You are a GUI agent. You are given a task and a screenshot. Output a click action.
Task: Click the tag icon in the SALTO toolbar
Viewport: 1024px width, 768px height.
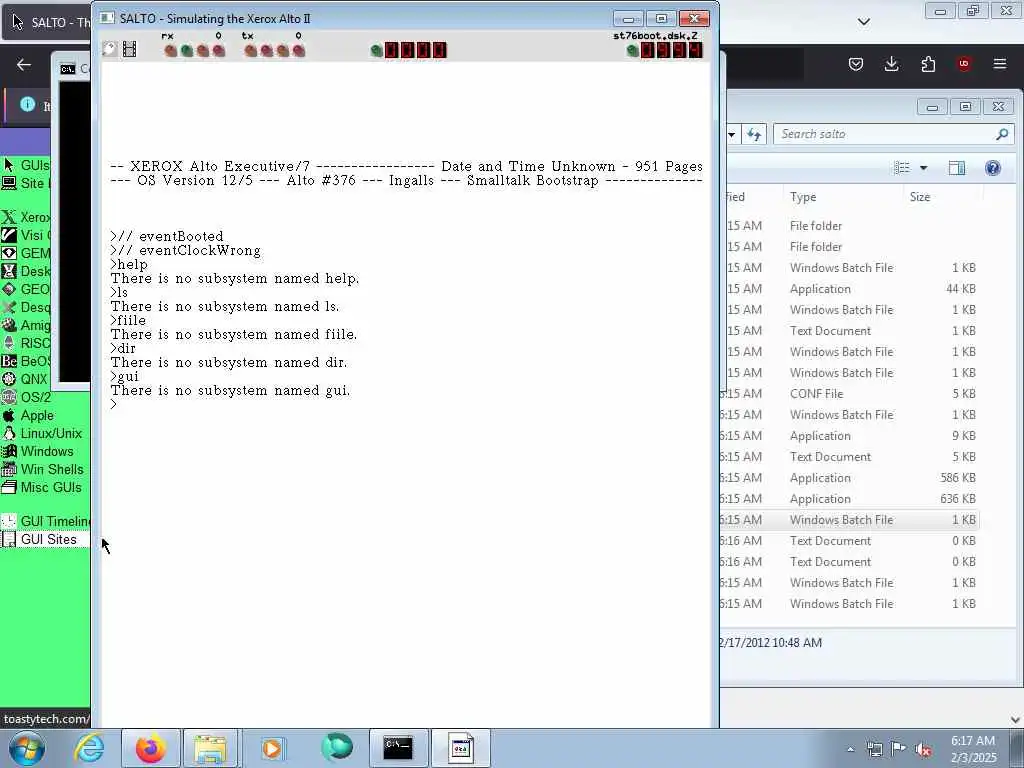tap(110, 49)
